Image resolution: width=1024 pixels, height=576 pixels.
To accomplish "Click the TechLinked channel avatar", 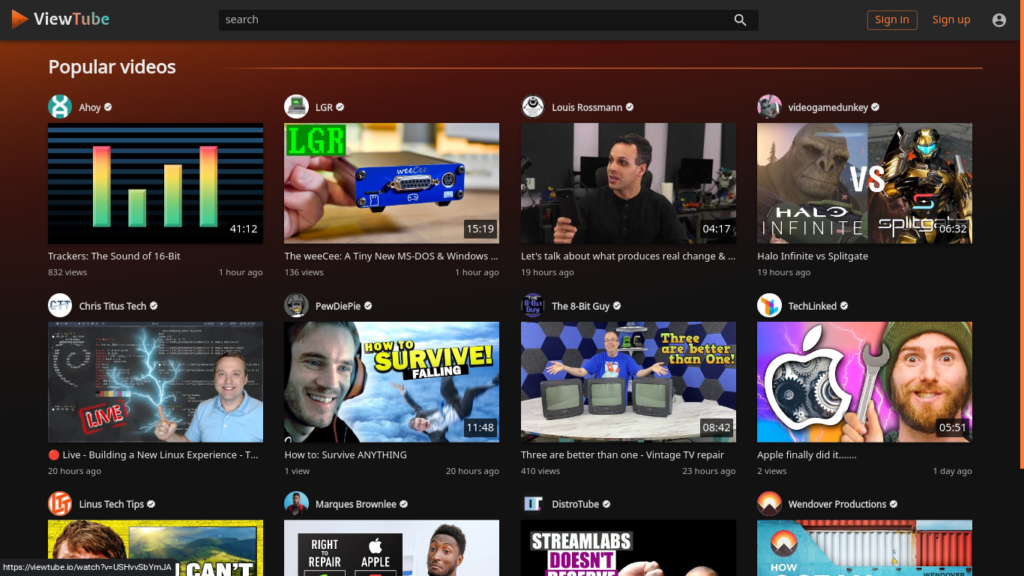I will coord(769,306).
